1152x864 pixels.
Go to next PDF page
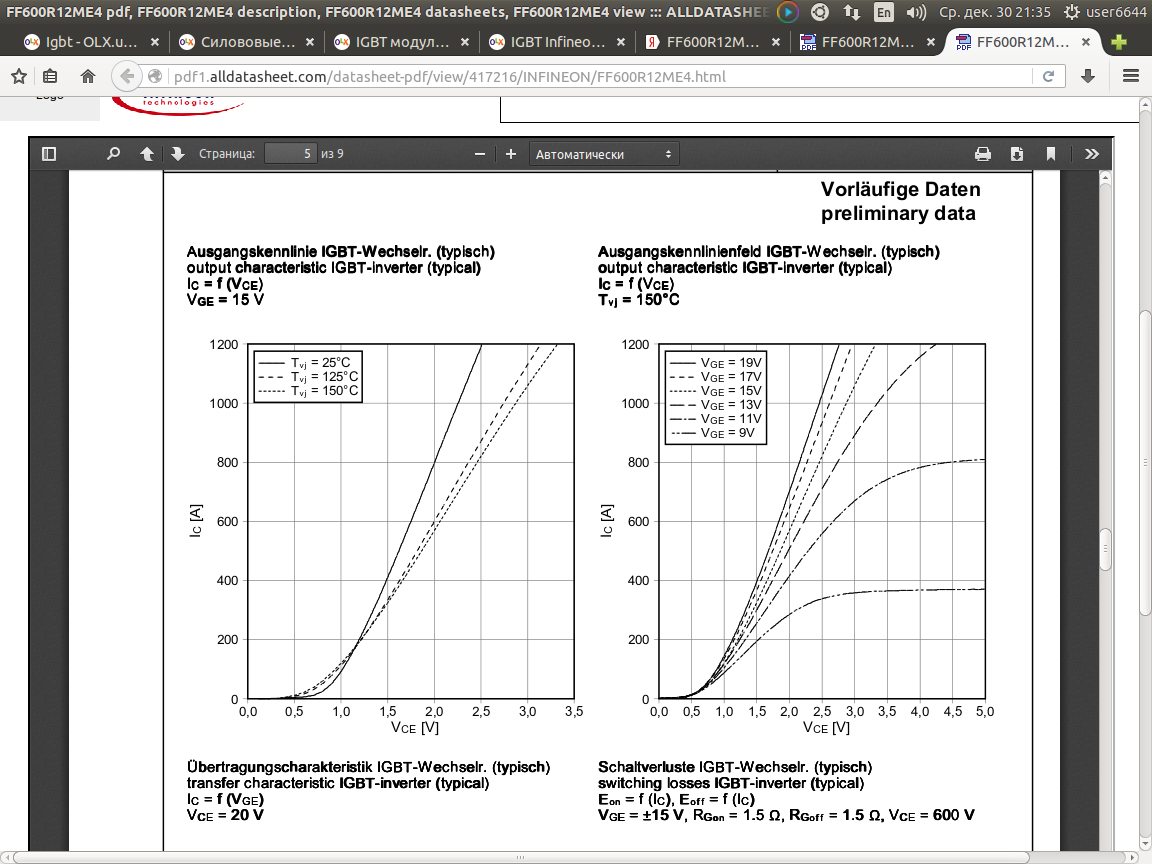pyautogui.click(x=178, y=154)
